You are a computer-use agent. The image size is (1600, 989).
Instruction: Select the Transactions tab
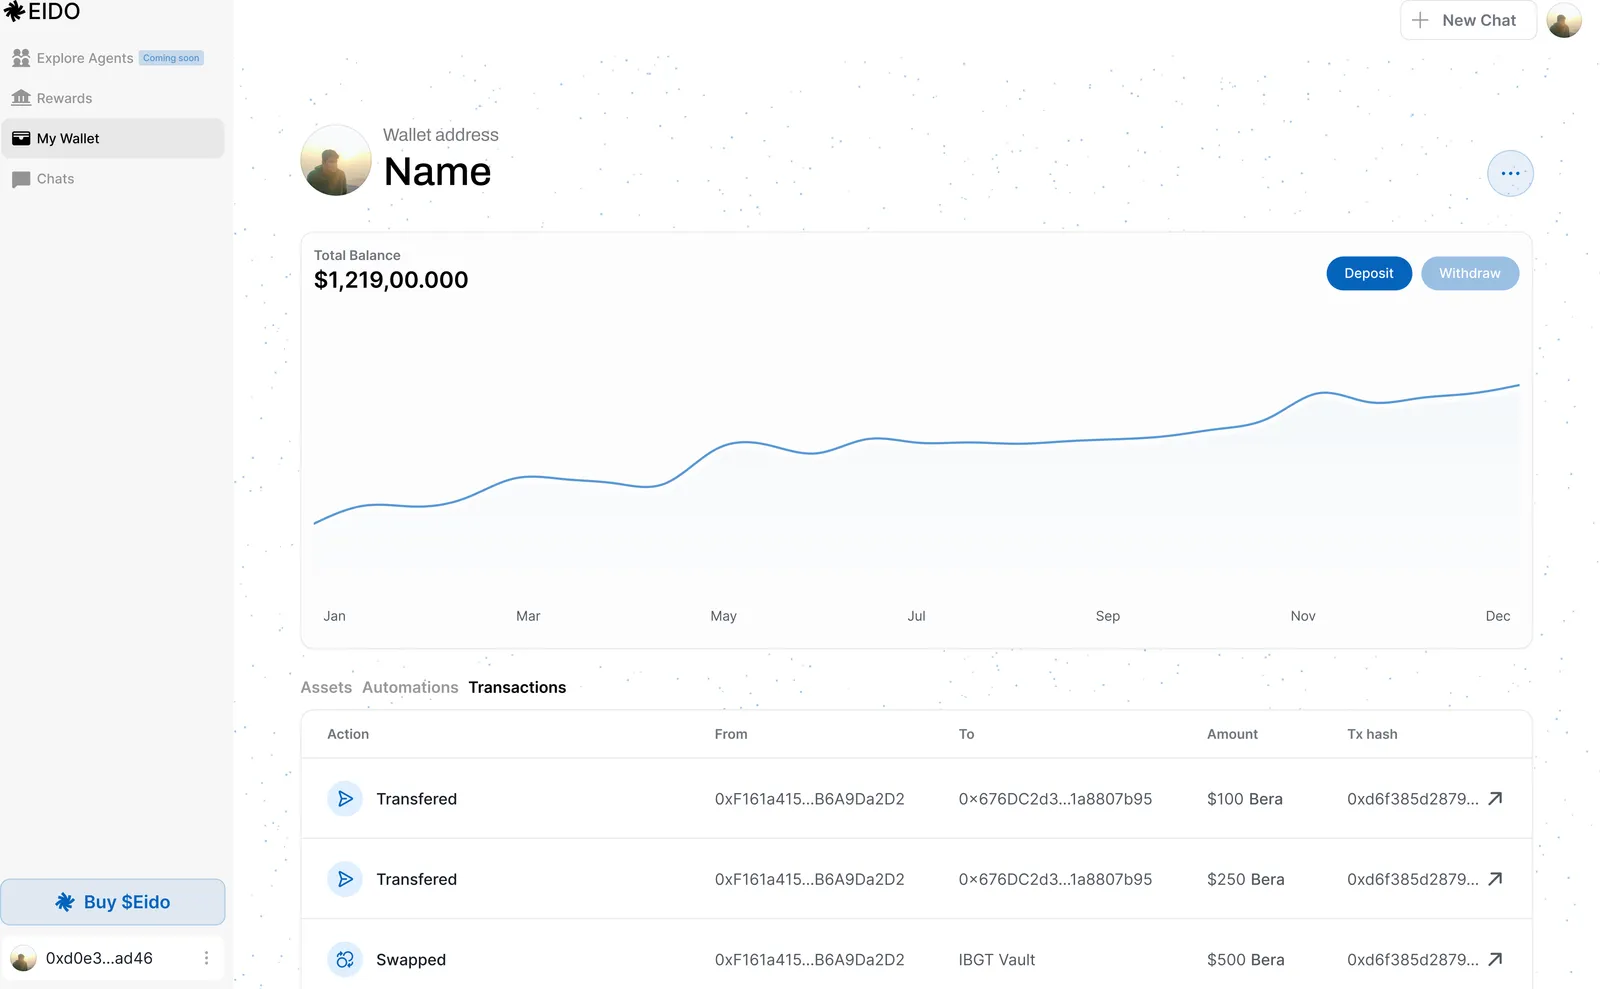[517, 688]
